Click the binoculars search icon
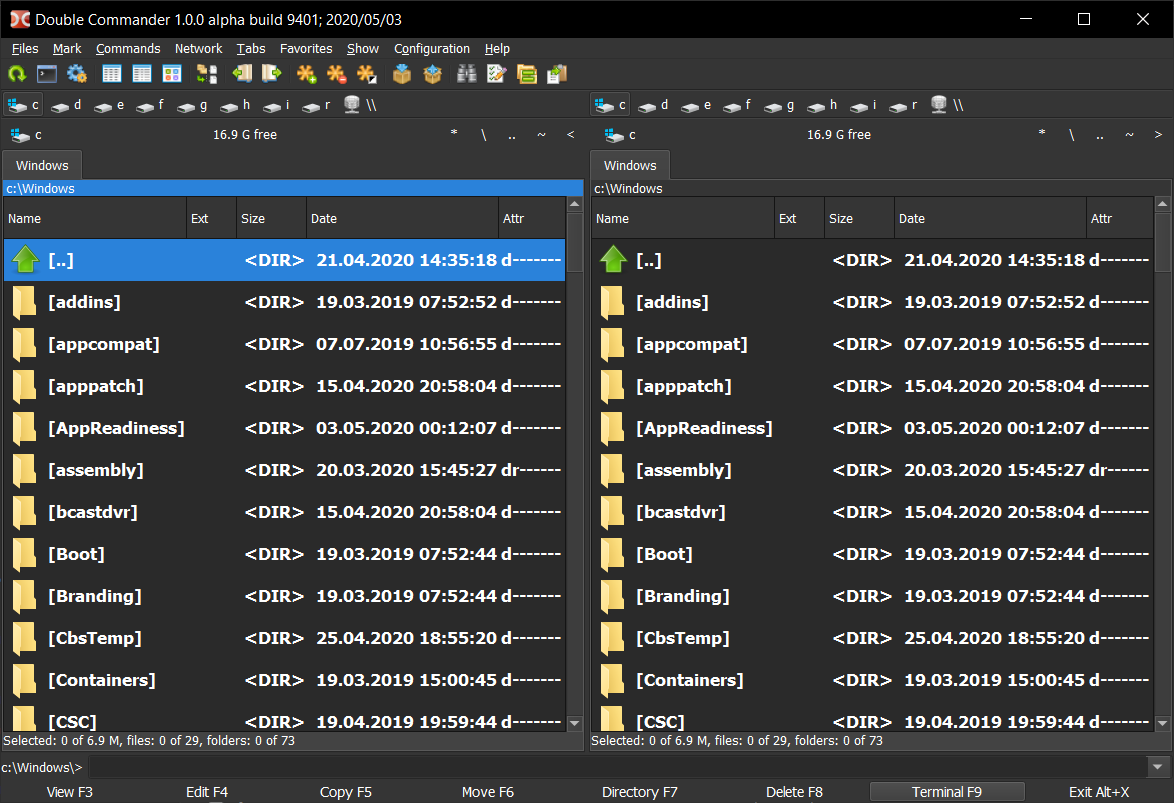This screenshot has width=1174, height=803. pyautogui.click(x=466, y=74)
